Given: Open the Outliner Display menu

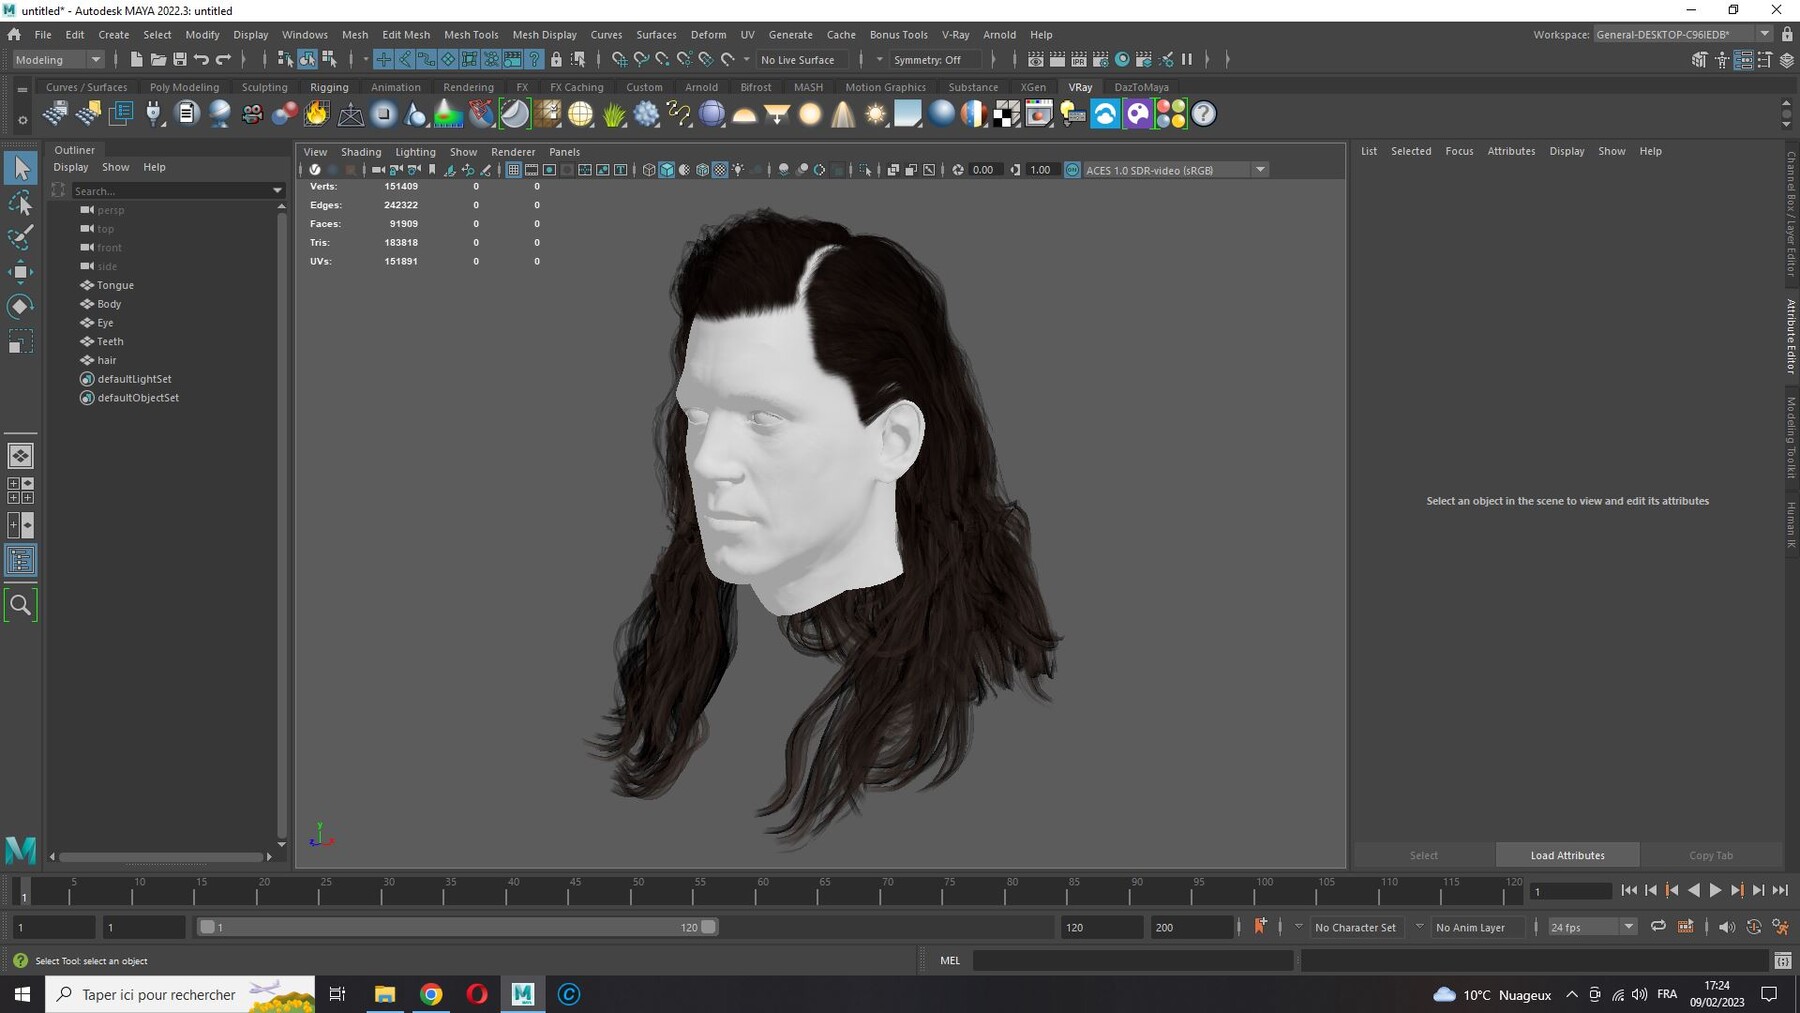Looking at the screenshot, I should coord(70,167).
